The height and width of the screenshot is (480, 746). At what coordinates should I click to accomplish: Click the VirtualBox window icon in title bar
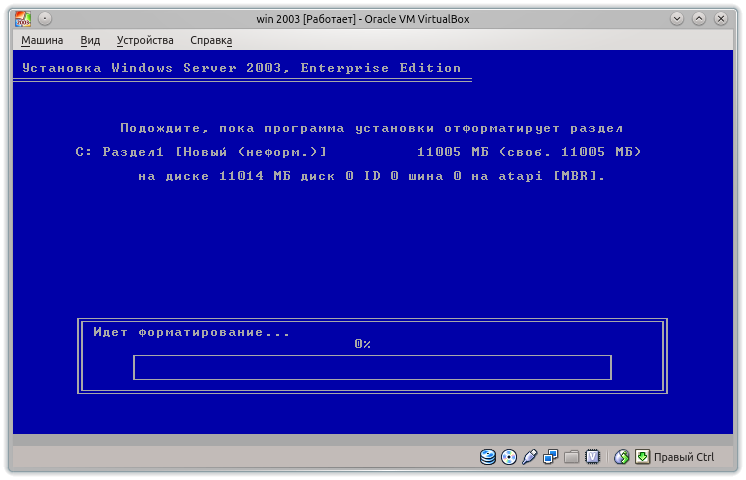tap(22, 19)
